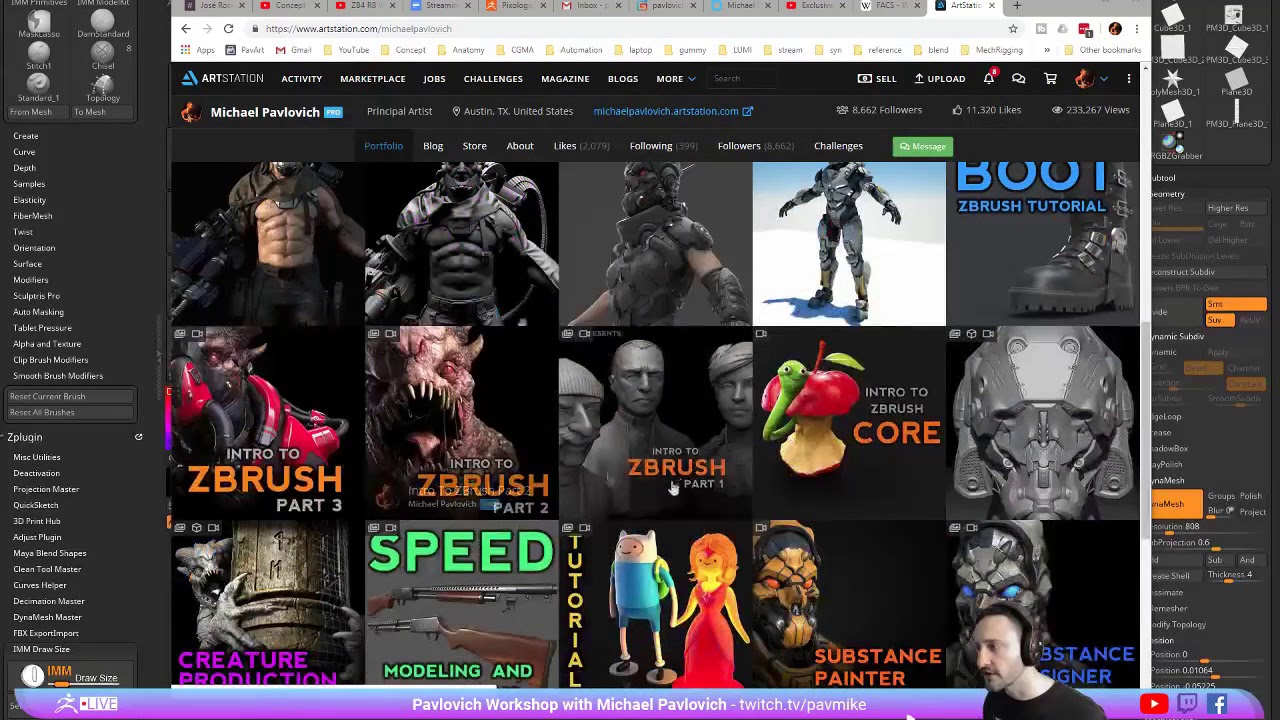
Task: Toggle the Smt button in Geometry
Action: [x=1236, y=304]
